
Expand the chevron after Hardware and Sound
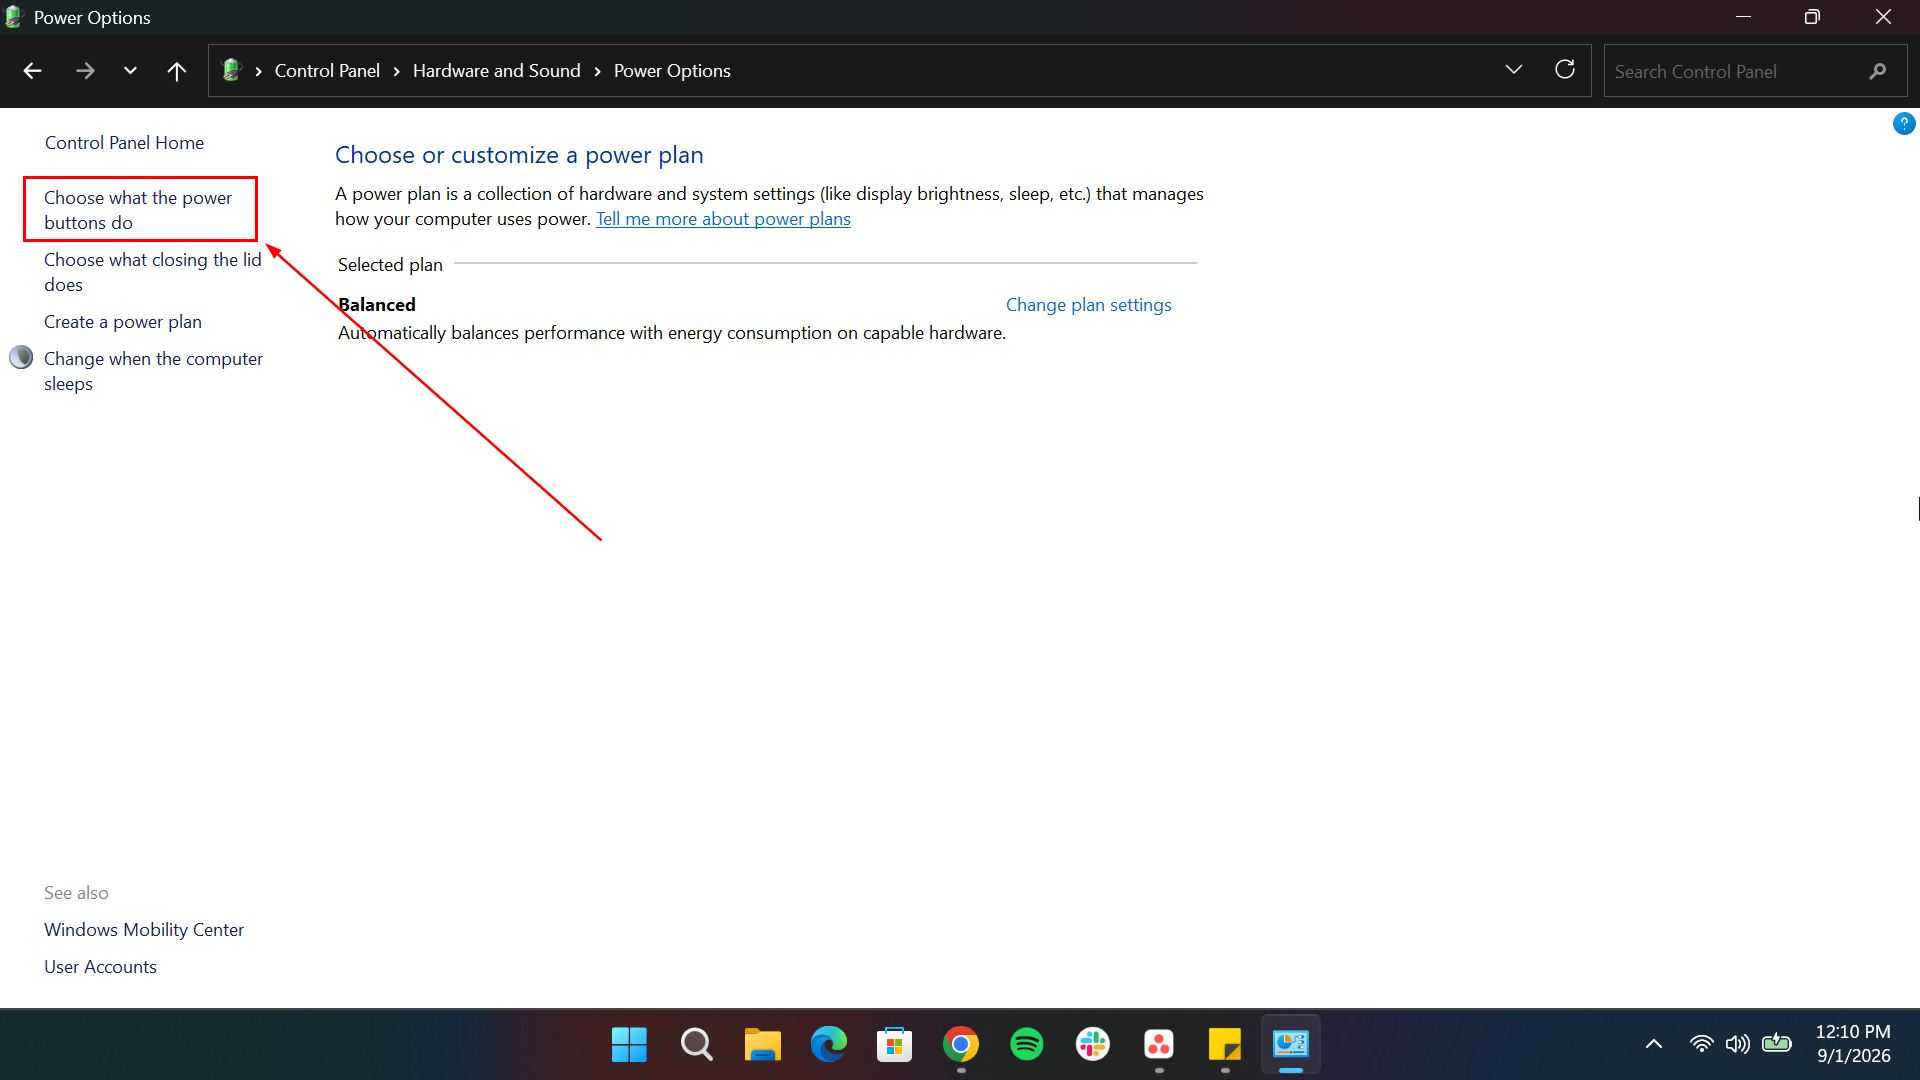coord(597,71)
